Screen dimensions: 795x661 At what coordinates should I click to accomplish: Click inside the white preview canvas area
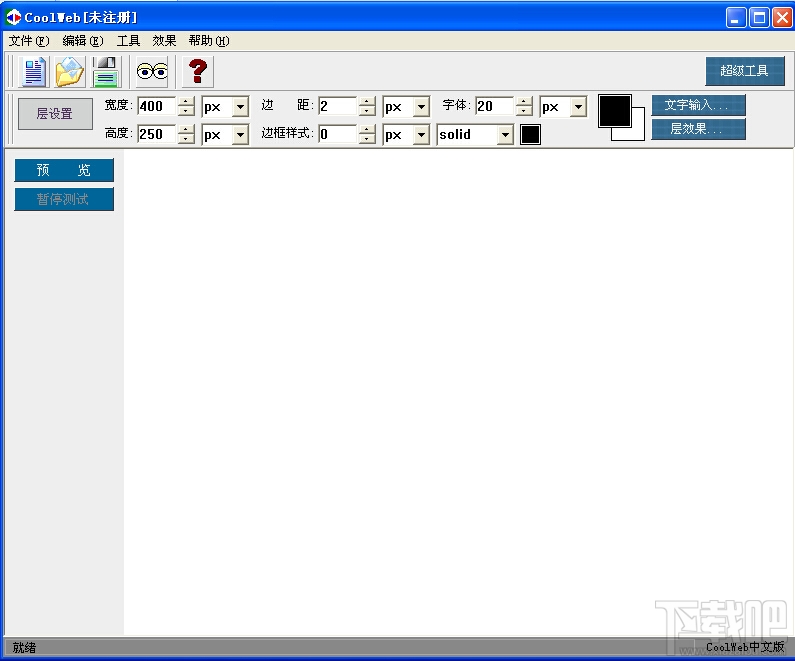(x=456, y=390)
